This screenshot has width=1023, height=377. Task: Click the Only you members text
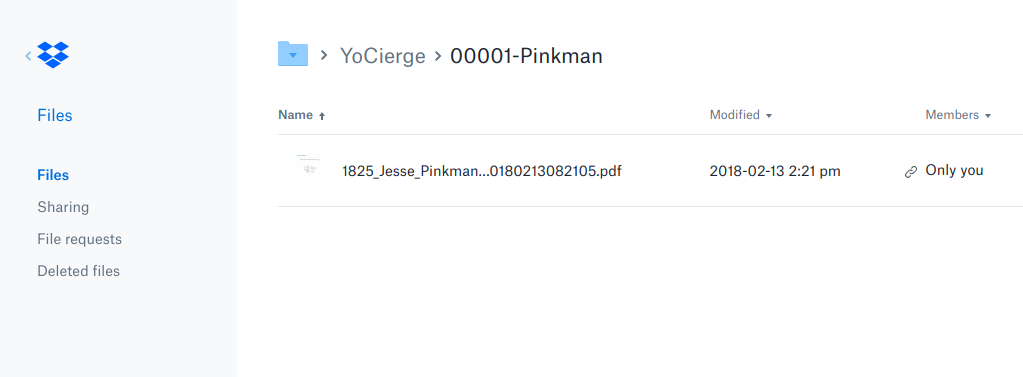pos(954,171)
